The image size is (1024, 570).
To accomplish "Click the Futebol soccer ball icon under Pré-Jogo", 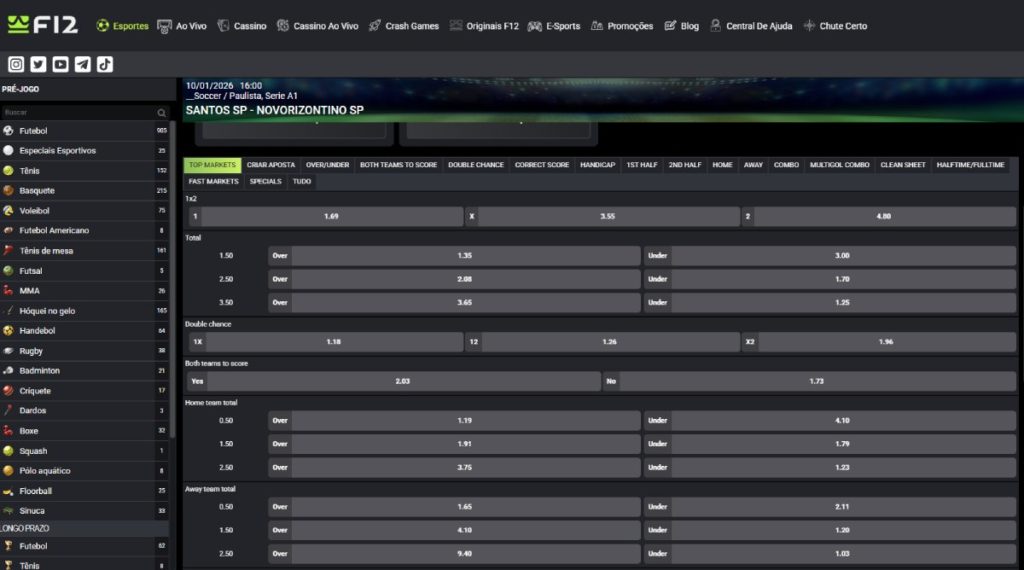I will pos(8,131).
